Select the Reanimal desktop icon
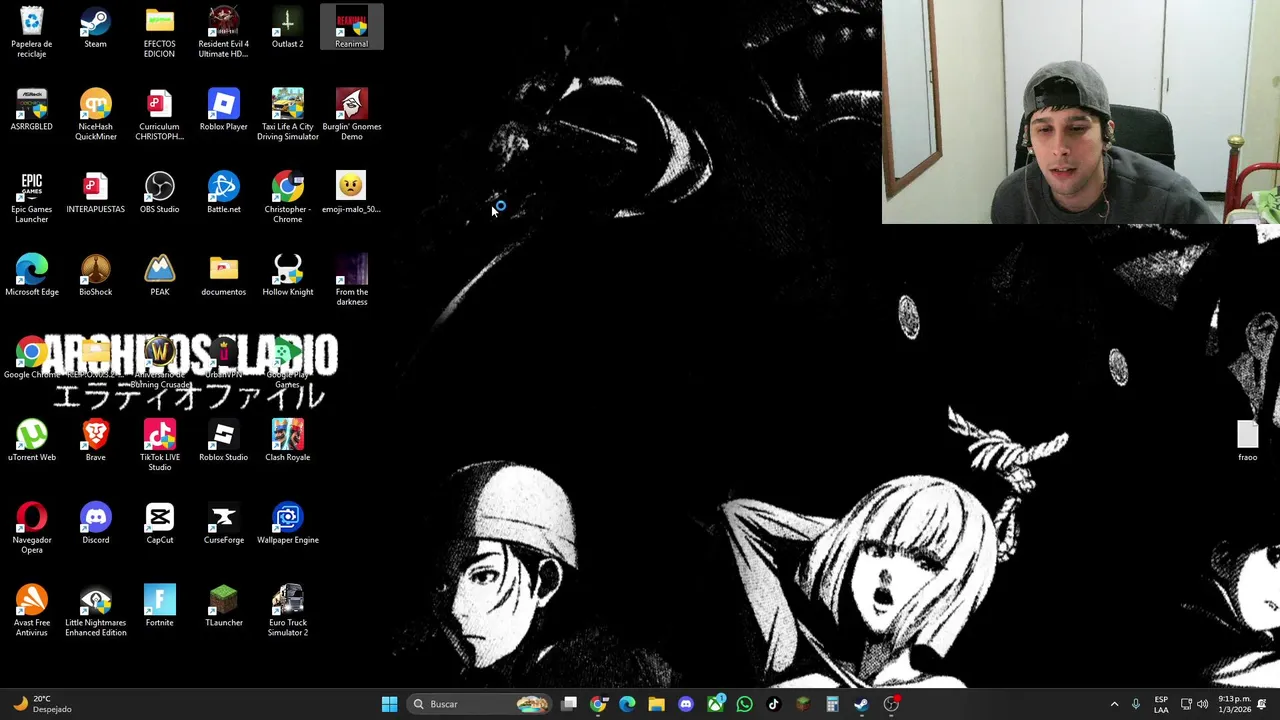The height and width of the screenshot is (720, 1280). coord(351,28)
